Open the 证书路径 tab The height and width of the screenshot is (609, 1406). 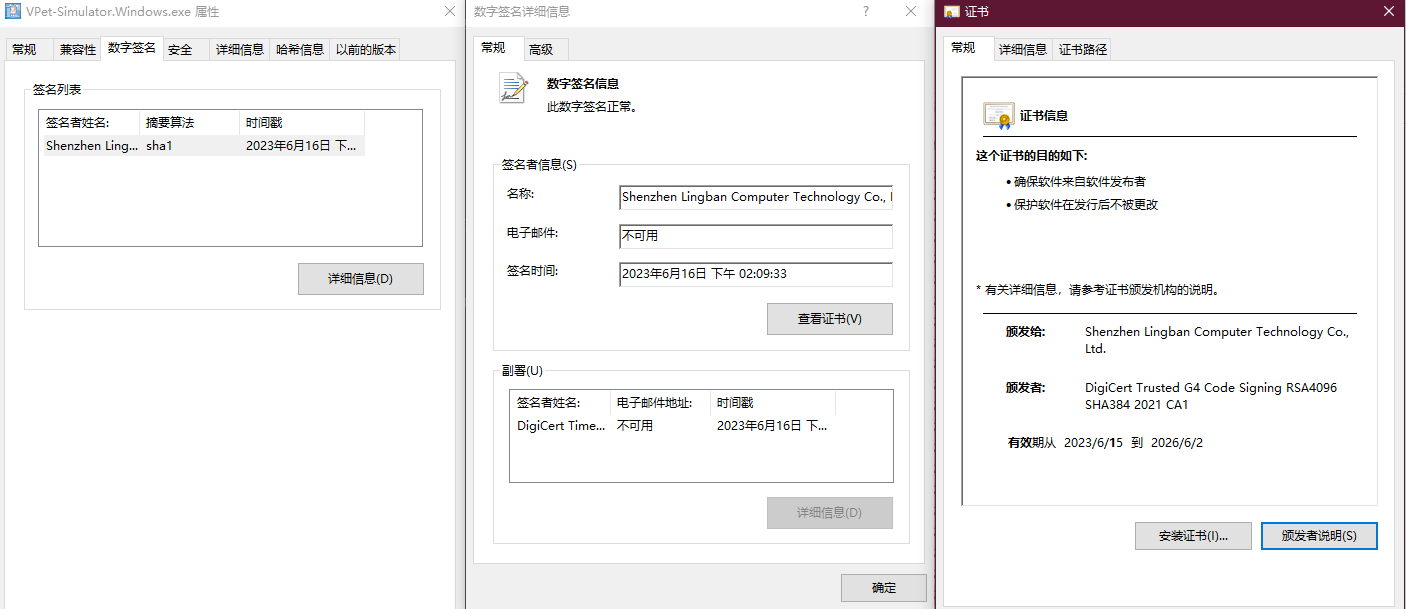point(1083,50)
